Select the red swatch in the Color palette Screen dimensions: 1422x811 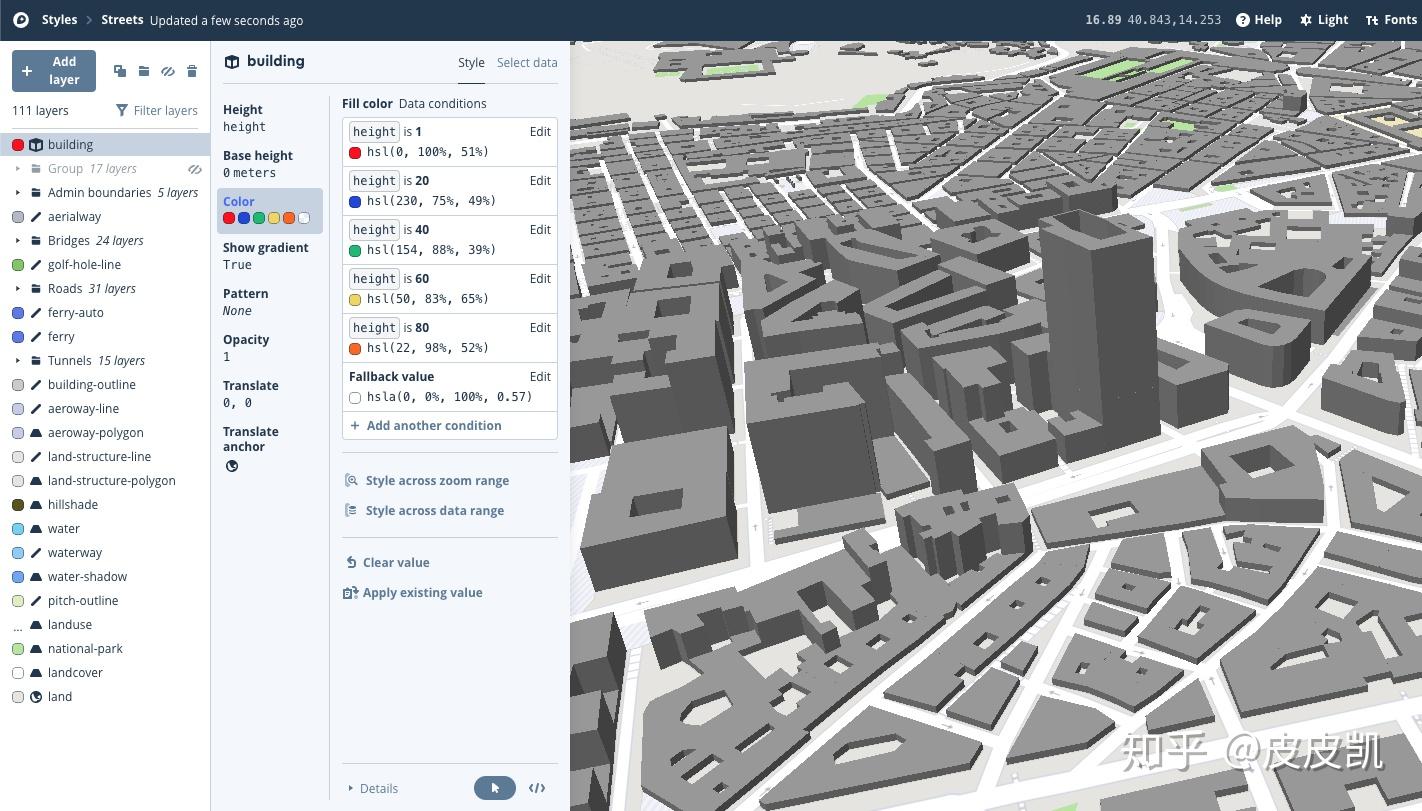click(x=229, y=218)
